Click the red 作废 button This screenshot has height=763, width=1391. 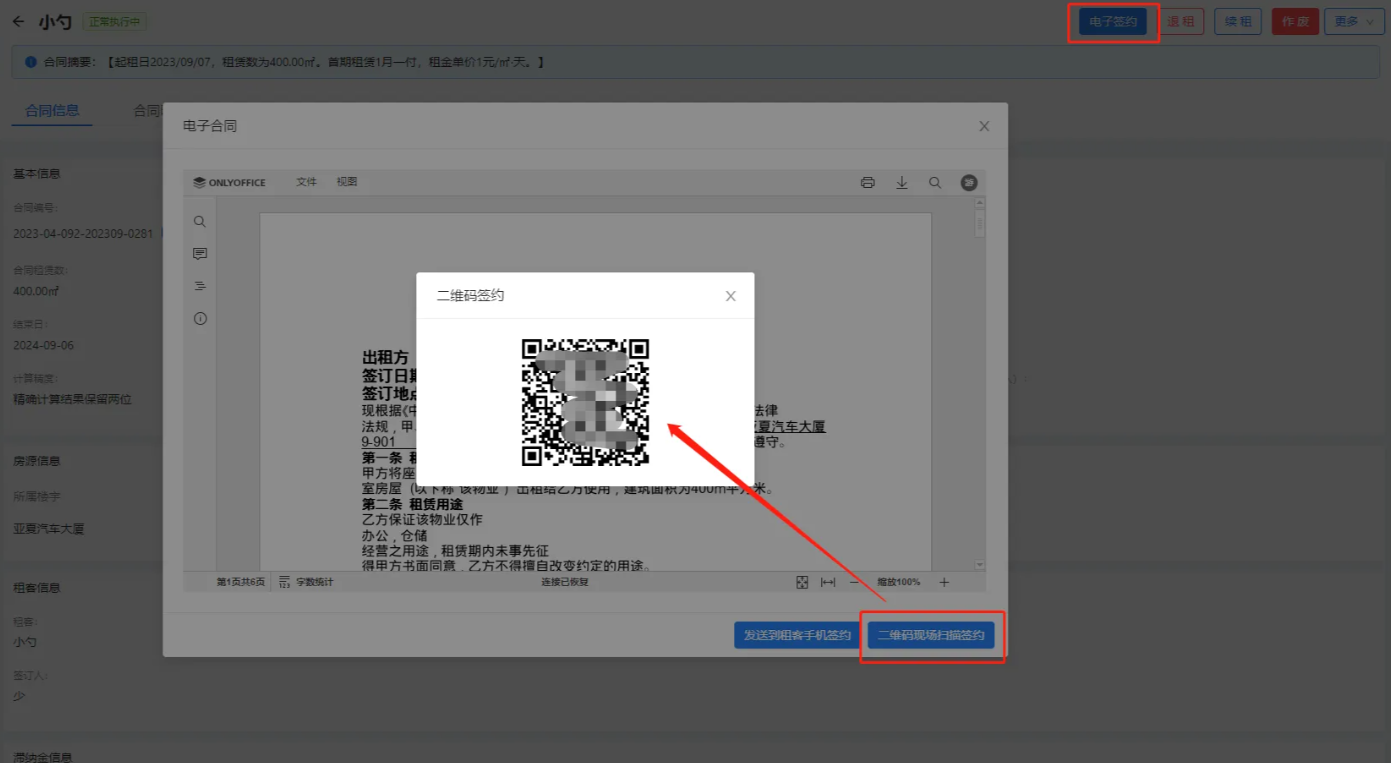[1295, 22]
